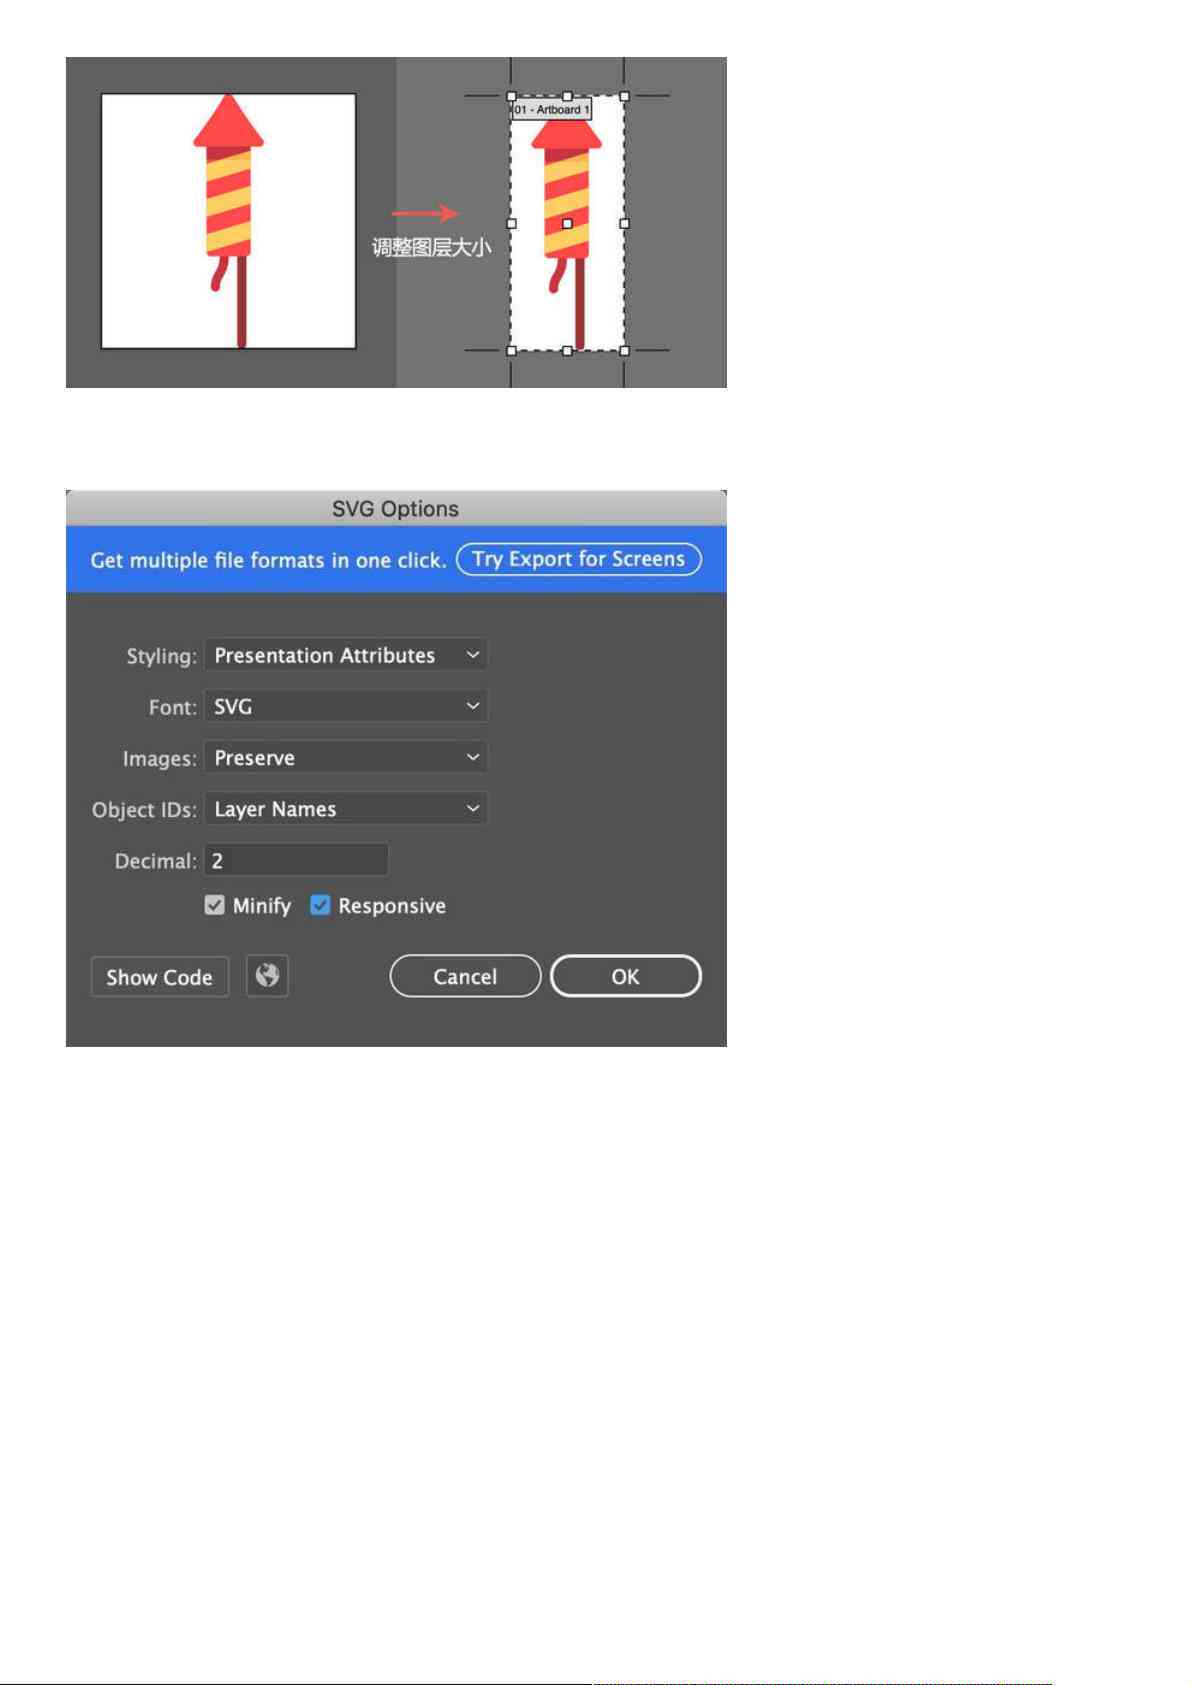Open the Images dropdown set to Preserve

coord(345,757)
